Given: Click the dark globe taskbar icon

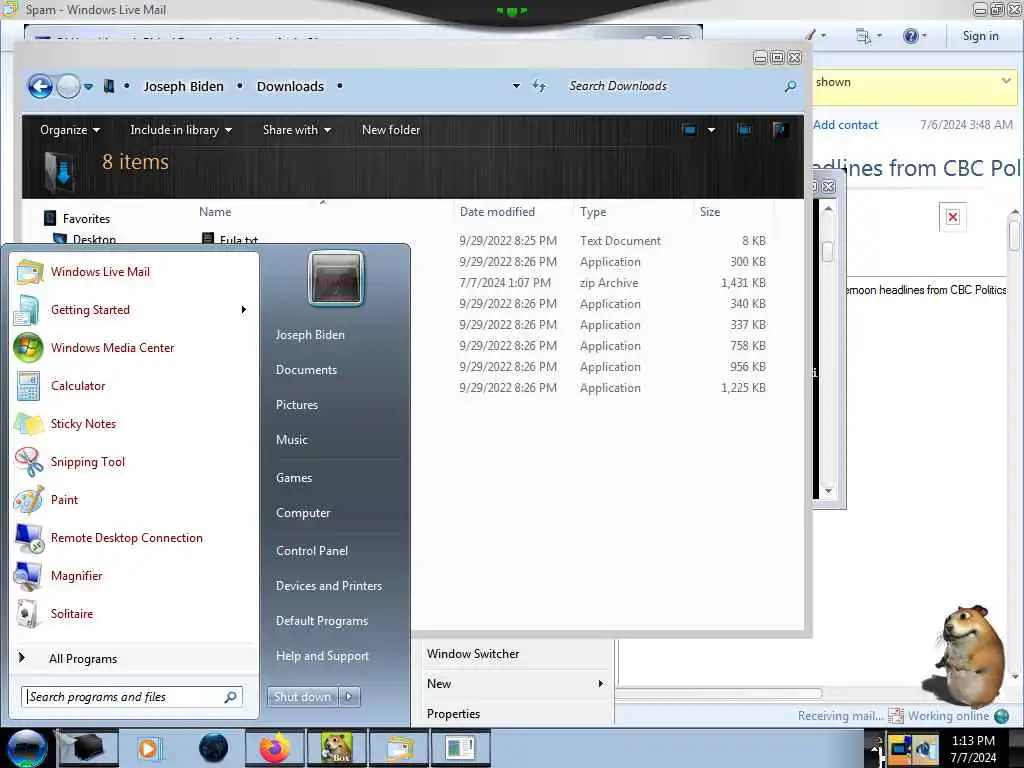Looking at the screenshot, I should (213, 748).
